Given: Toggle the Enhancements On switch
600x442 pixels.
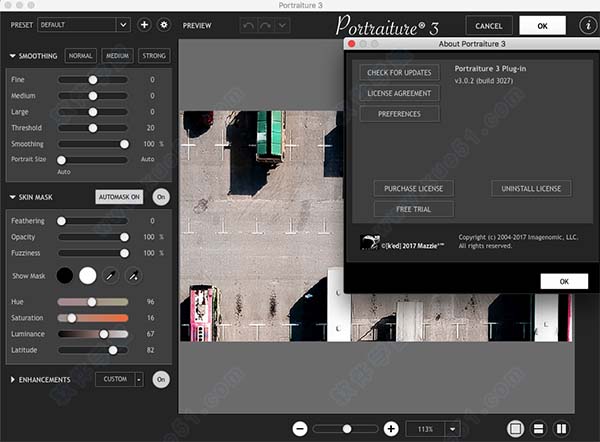Looking at the screenshot, I should coord(161,379).
